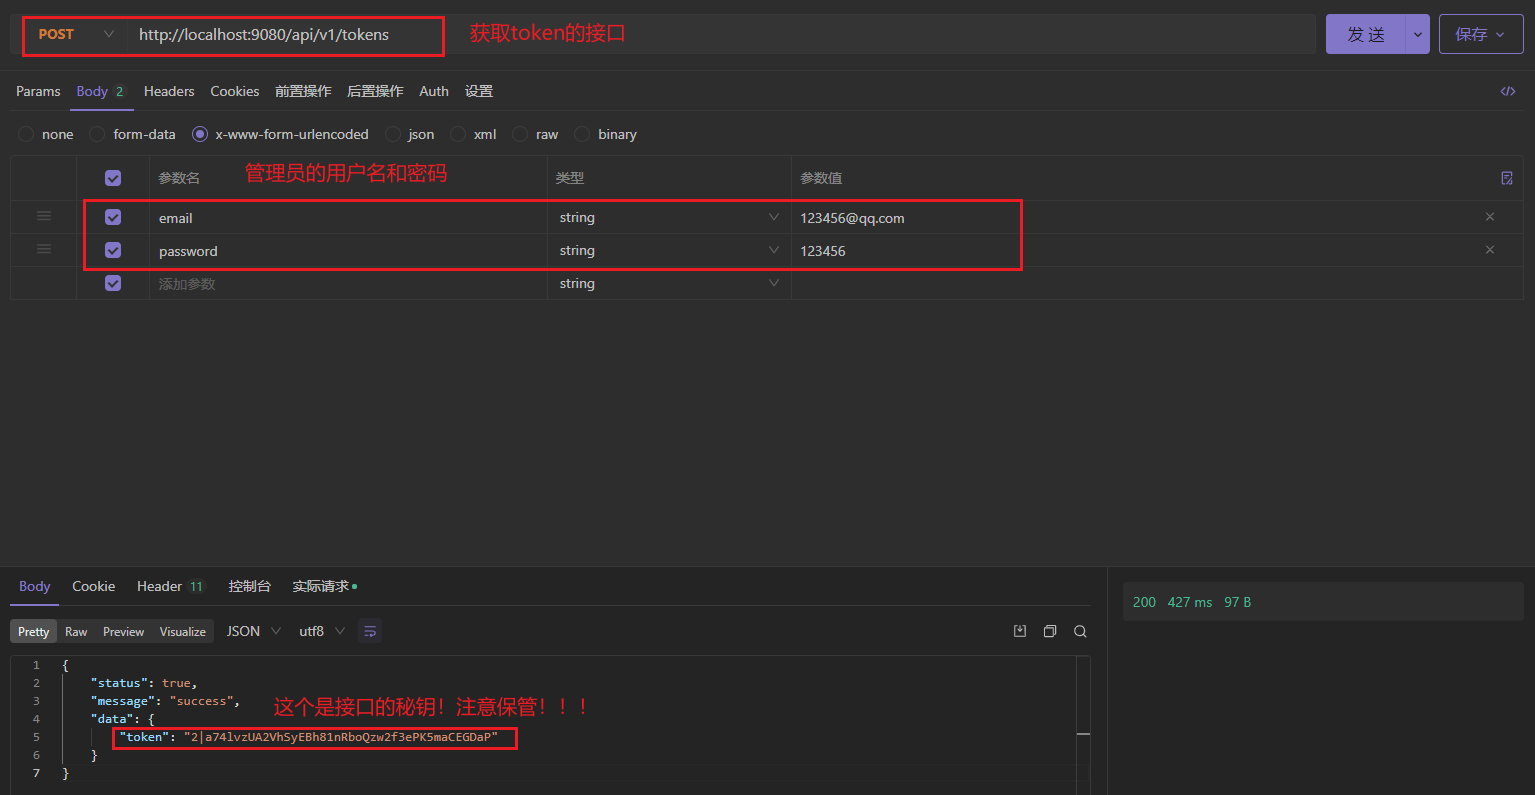Click the "message": "success" line
The image size is (1535, 795).
click(x=165, y=701)
